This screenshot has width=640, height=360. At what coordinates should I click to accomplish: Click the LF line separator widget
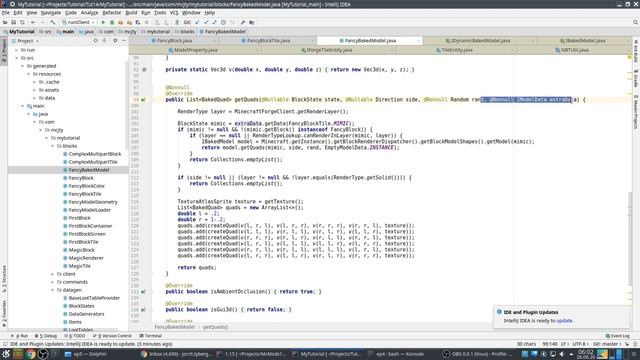click(564, 344)
